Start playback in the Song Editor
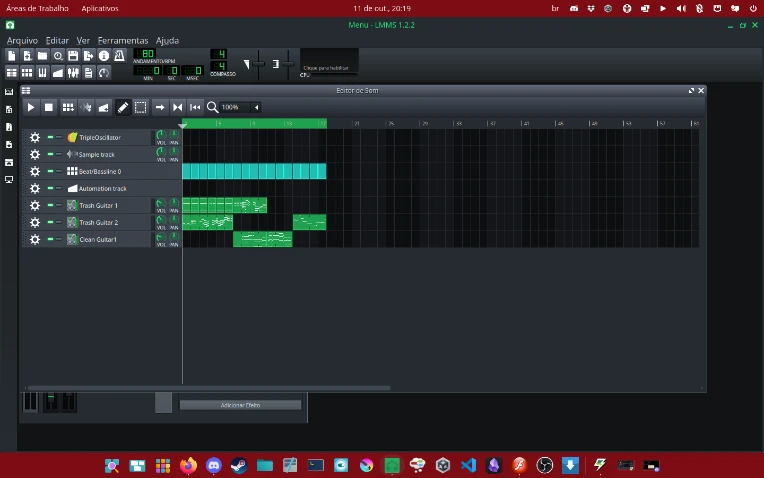The width and height of the screenshot is (764, 478). point(31,107)
